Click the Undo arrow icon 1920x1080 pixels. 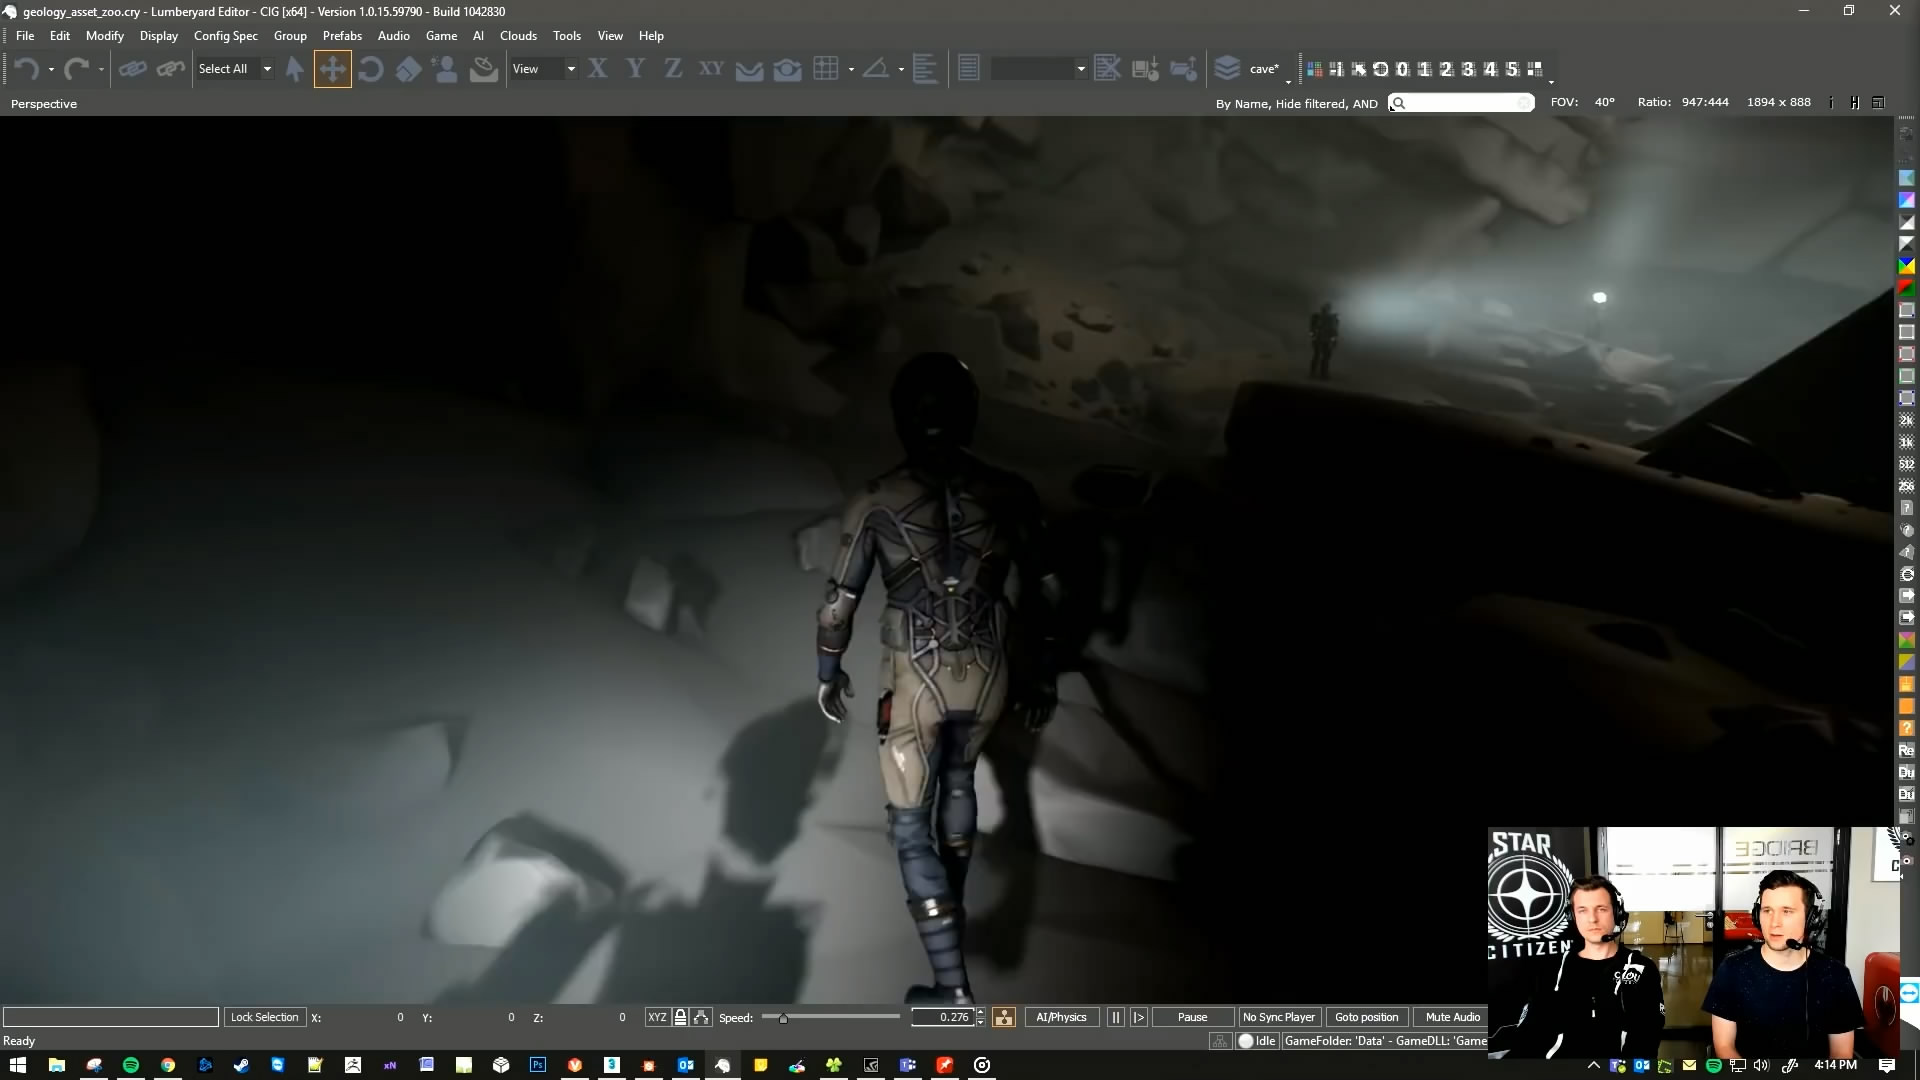pyautogui.click(x=27, y=69)
